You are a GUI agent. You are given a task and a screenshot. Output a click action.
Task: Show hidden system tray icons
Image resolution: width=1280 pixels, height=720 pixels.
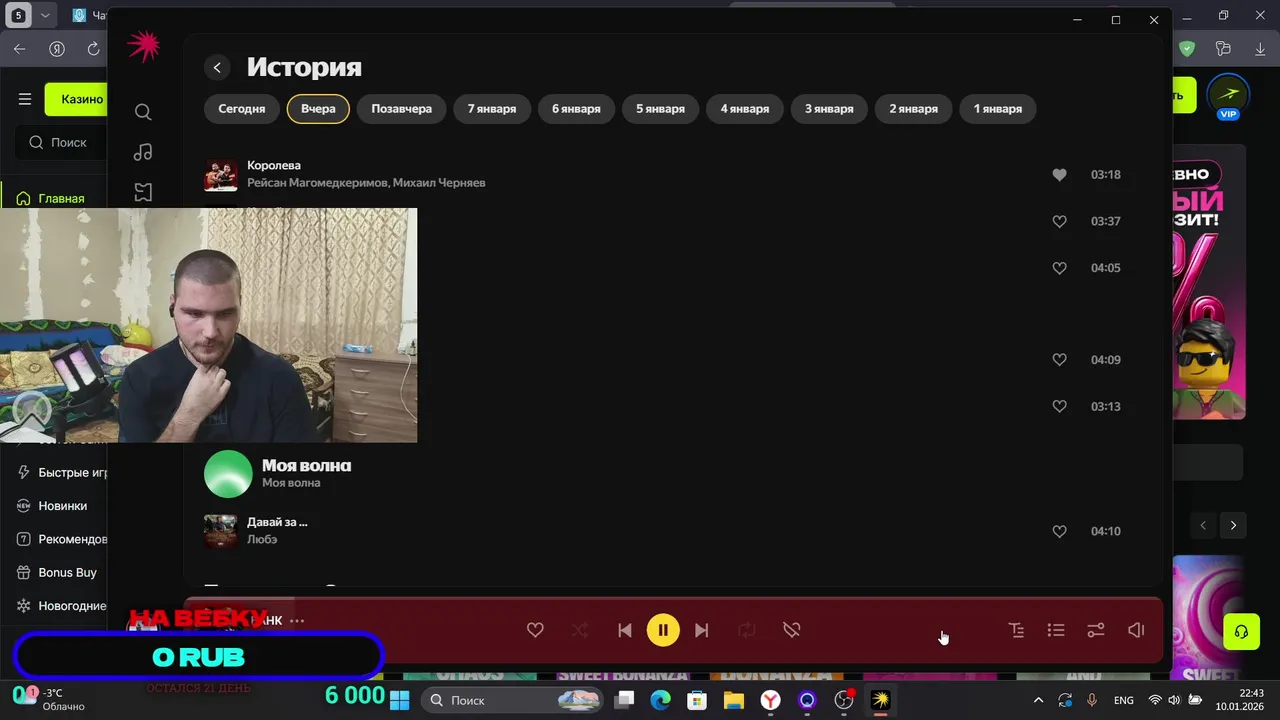(1038, 700)
